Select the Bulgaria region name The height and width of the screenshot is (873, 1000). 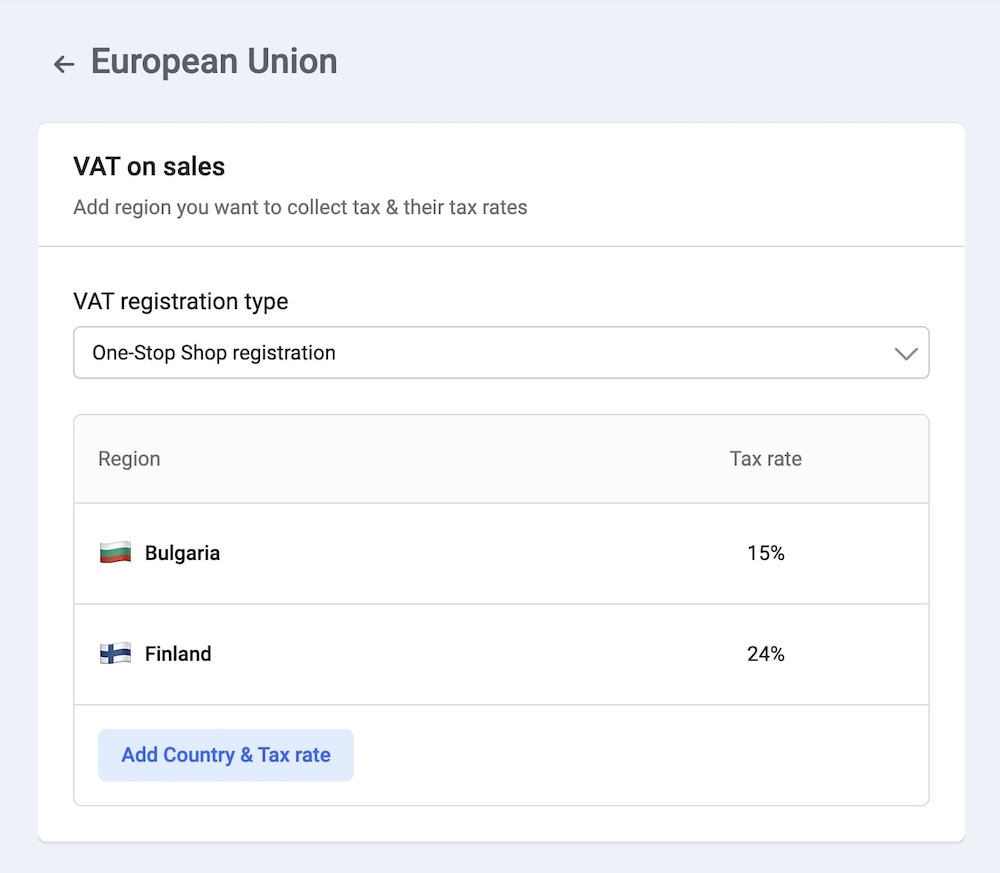point(182,553)
